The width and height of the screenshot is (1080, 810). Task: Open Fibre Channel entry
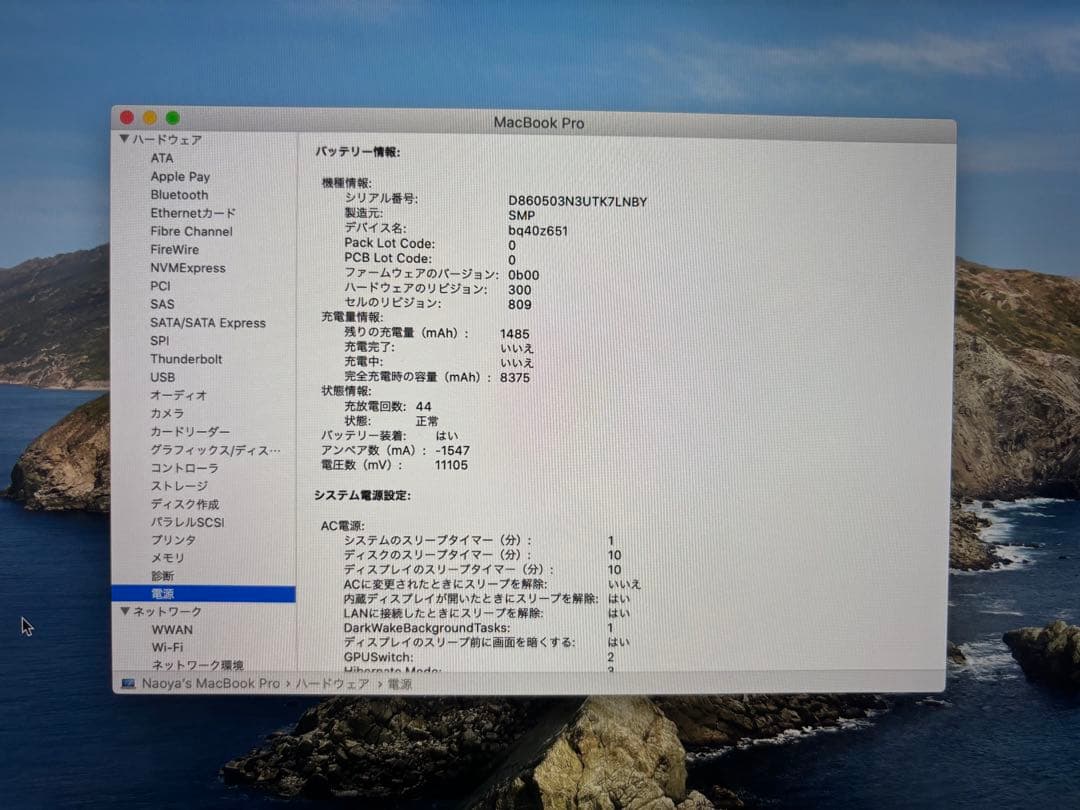(191, 231)
